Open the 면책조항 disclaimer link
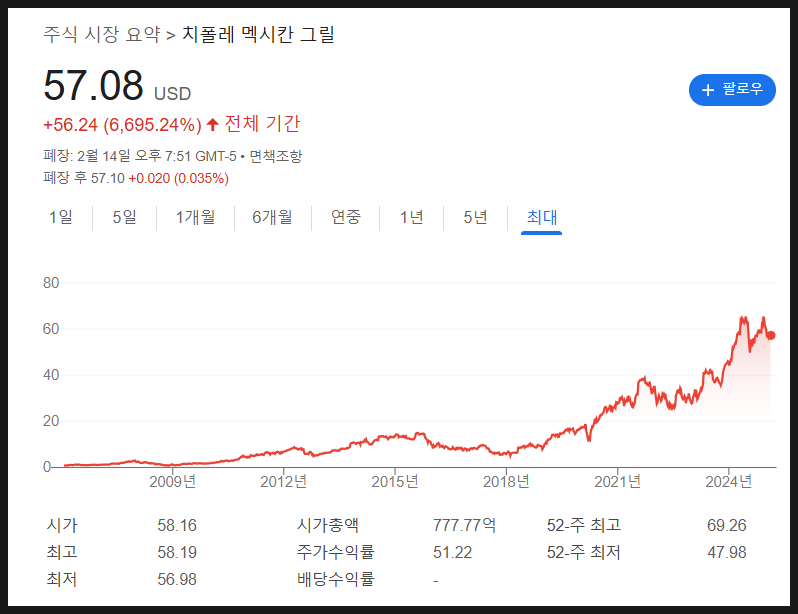The image size is (798, 614). (275, 156)
